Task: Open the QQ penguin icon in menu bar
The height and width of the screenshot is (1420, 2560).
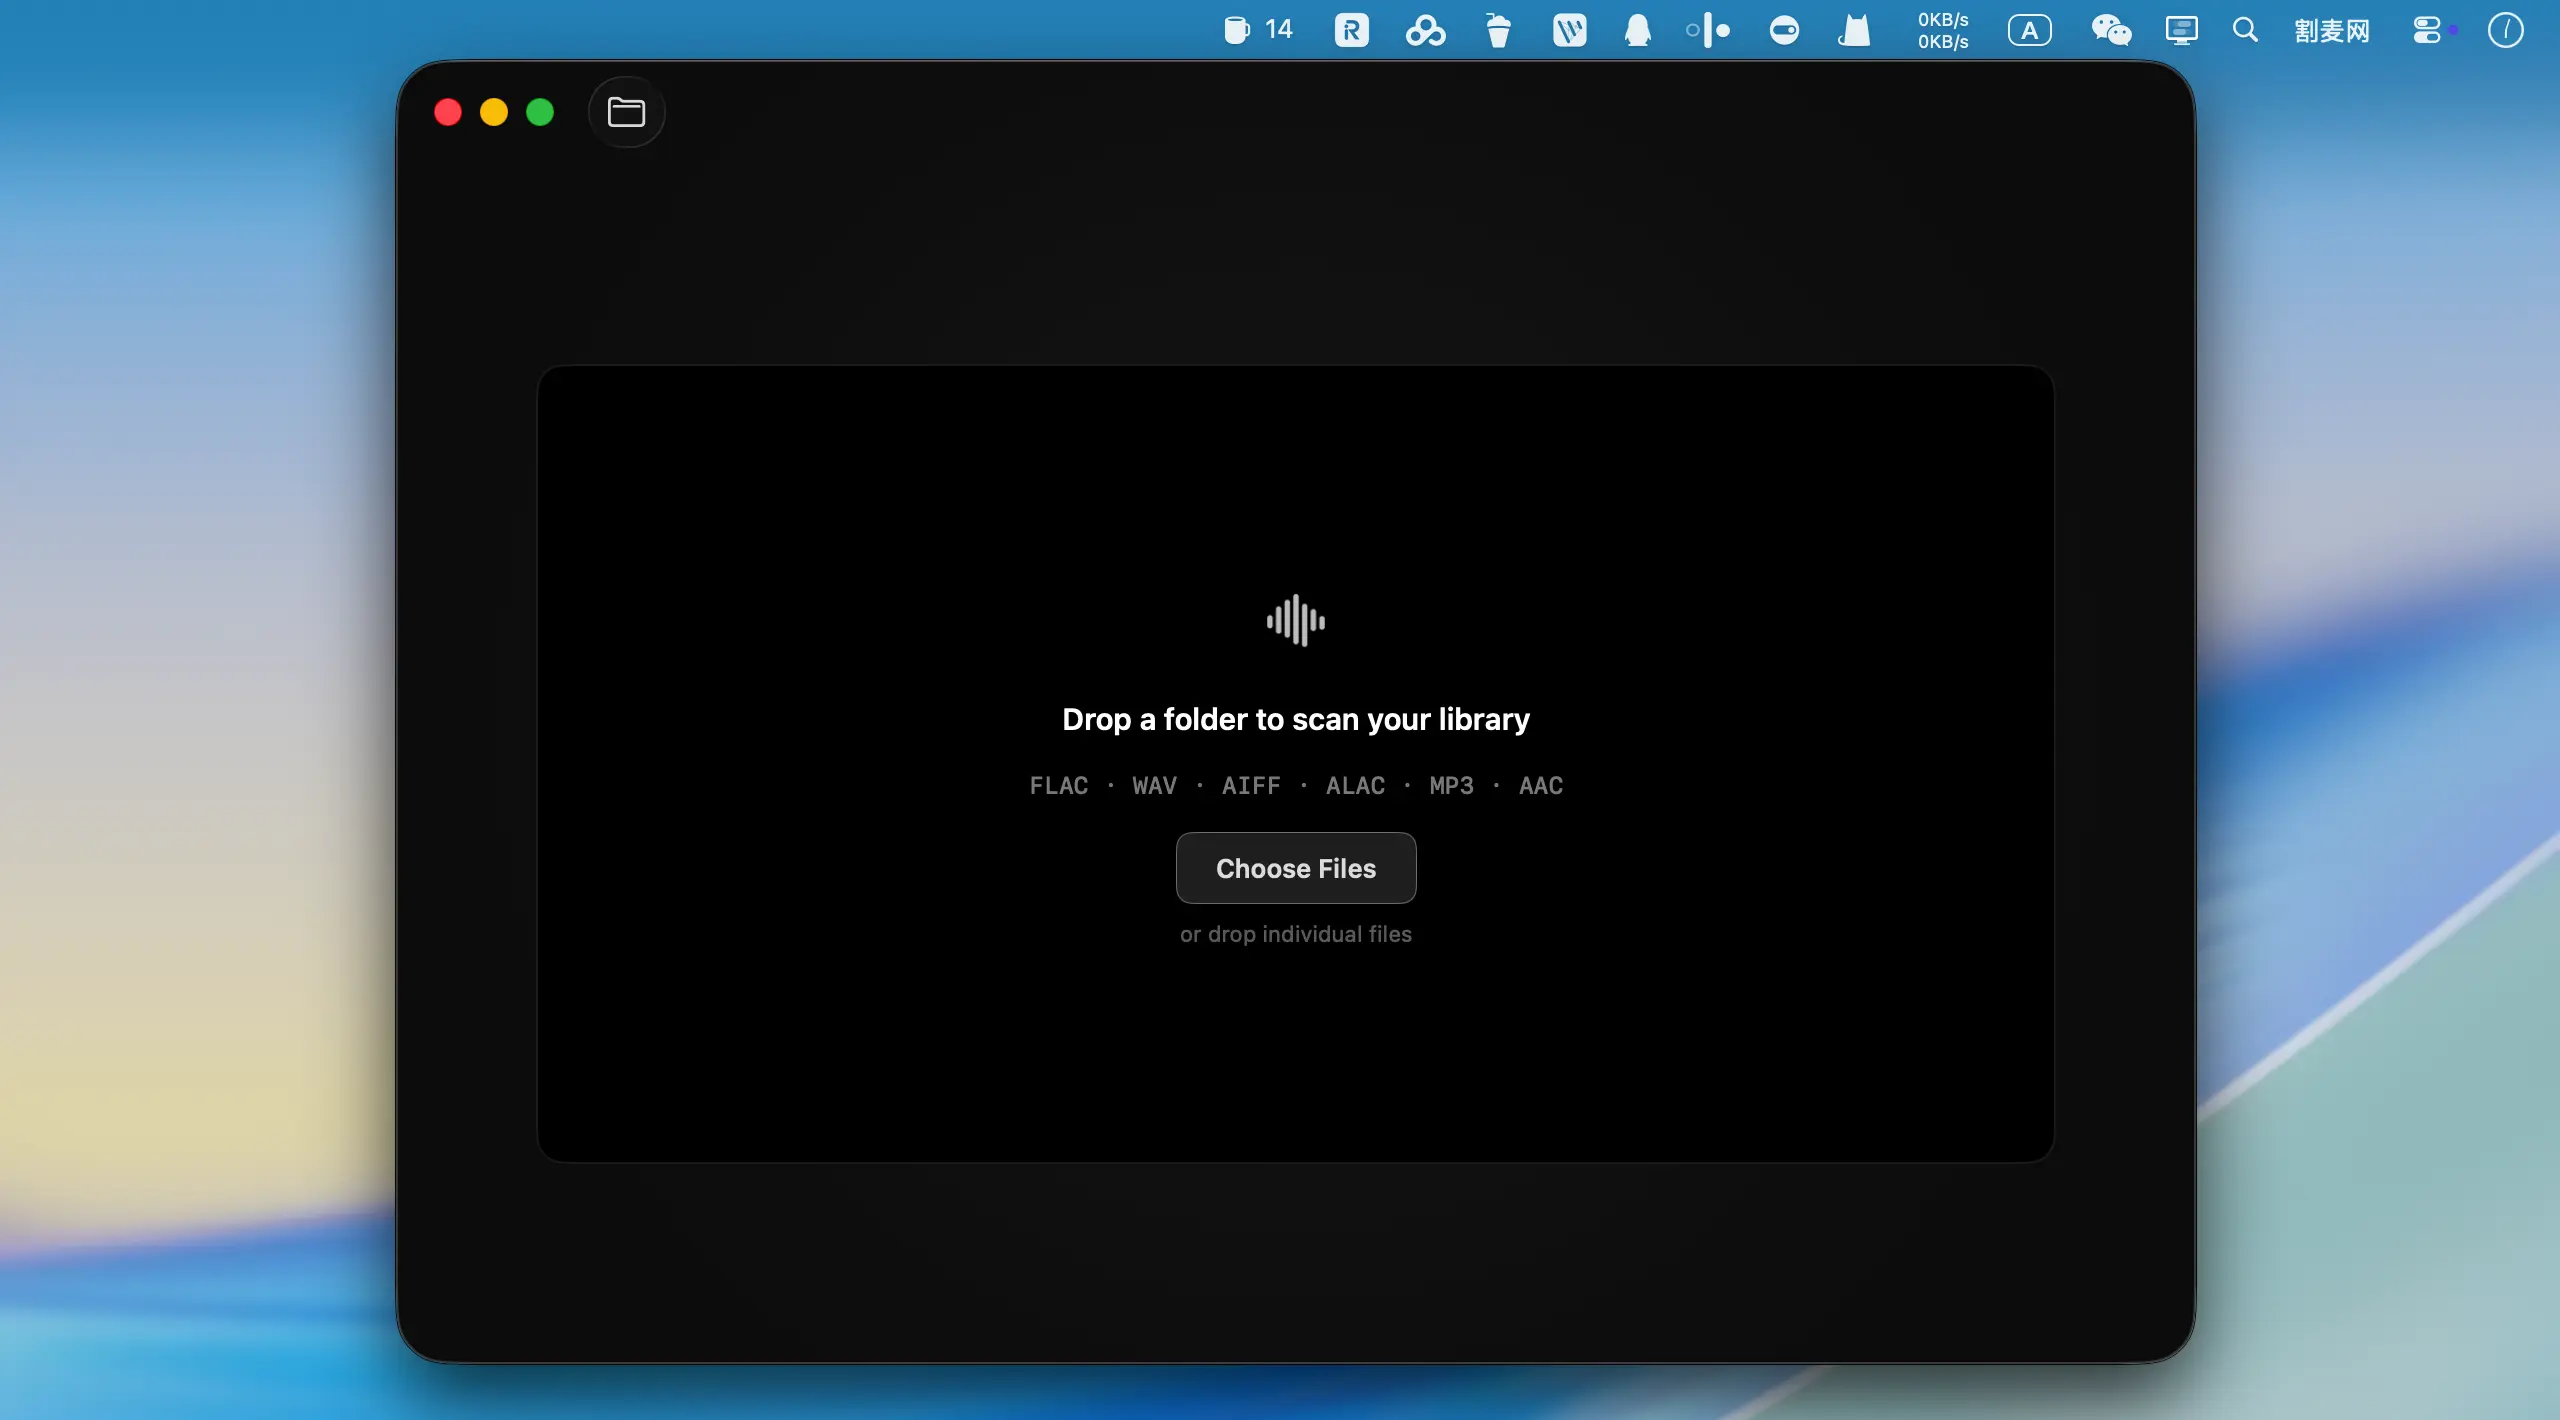Action: (1637, 30)
